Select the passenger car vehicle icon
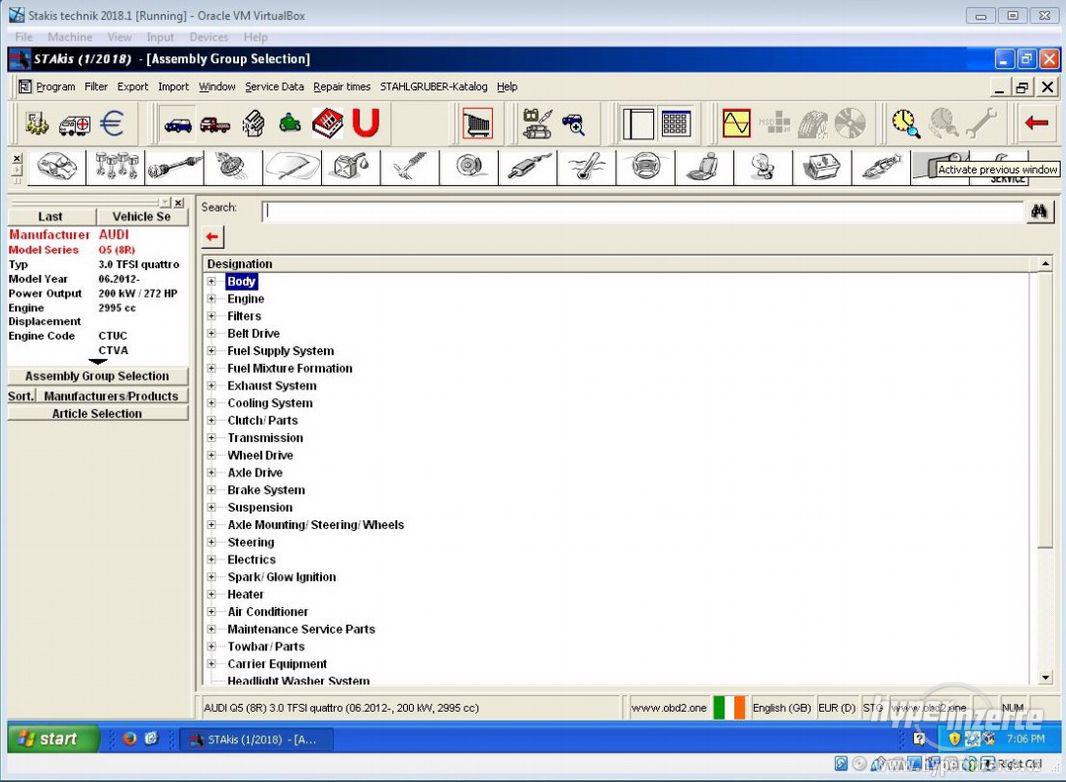Screen dimensions: 1066x782 (x=179, y=124)
